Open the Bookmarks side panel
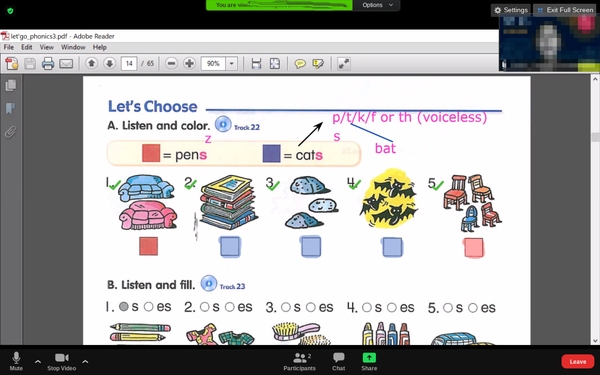 pyautogui.click(x=10, y=109)
